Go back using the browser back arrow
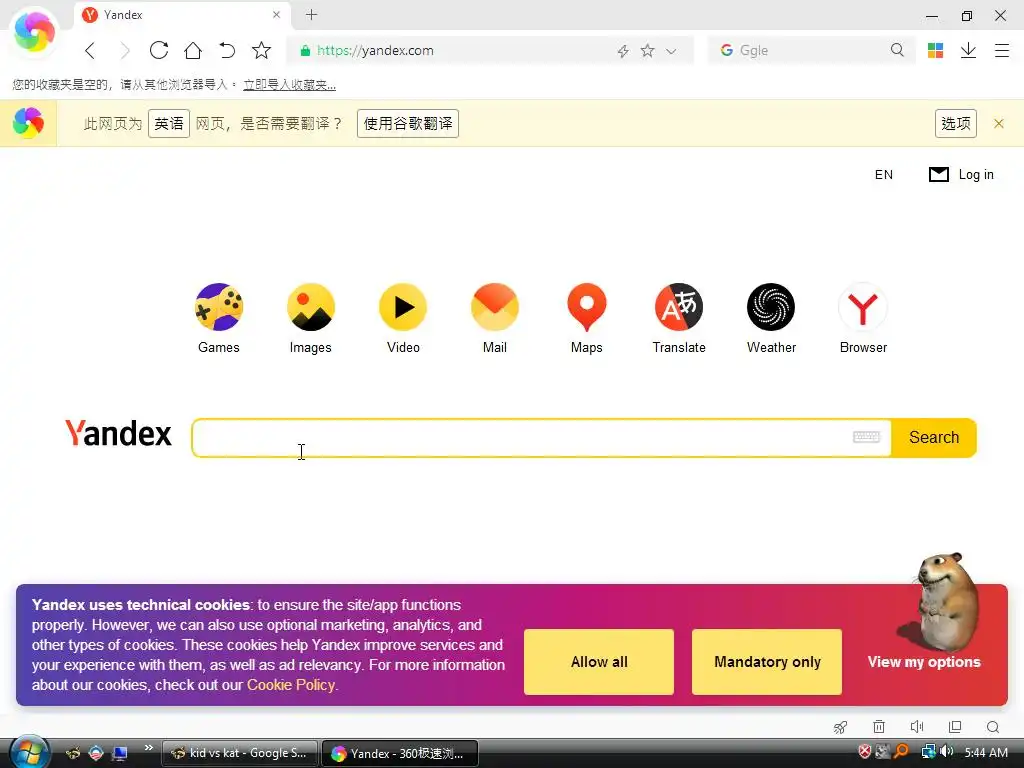Screen dimensions: 1024x768 point(91,50)
